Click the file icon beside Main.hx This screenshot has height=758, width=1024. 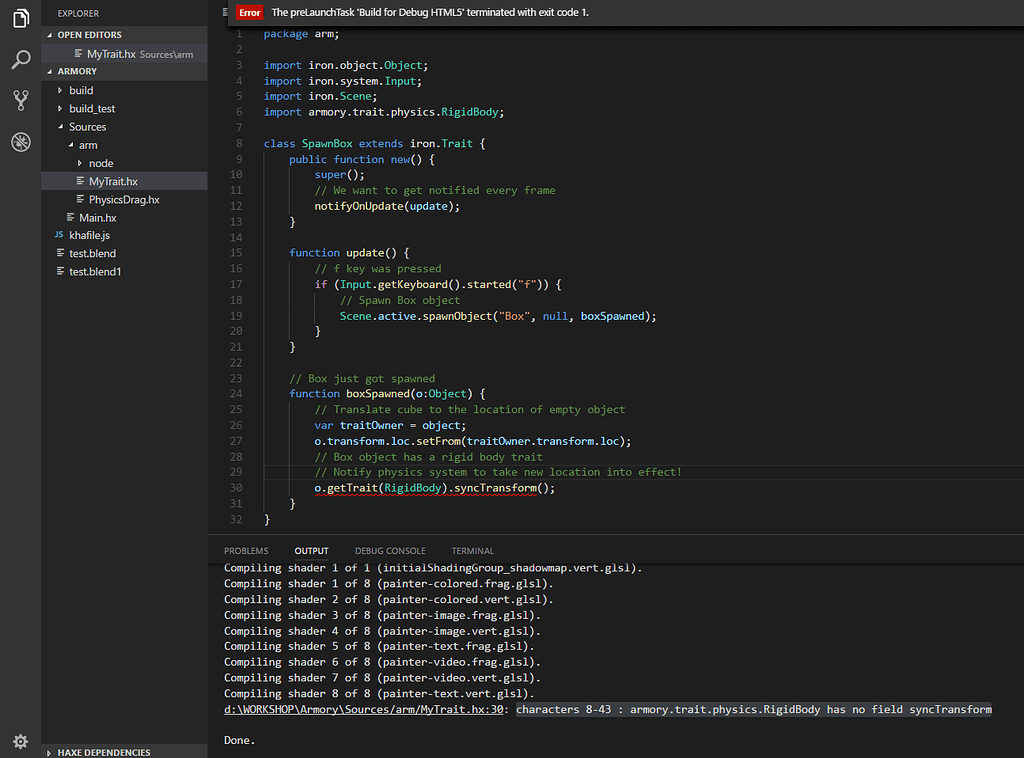click(x=71, y=217)
